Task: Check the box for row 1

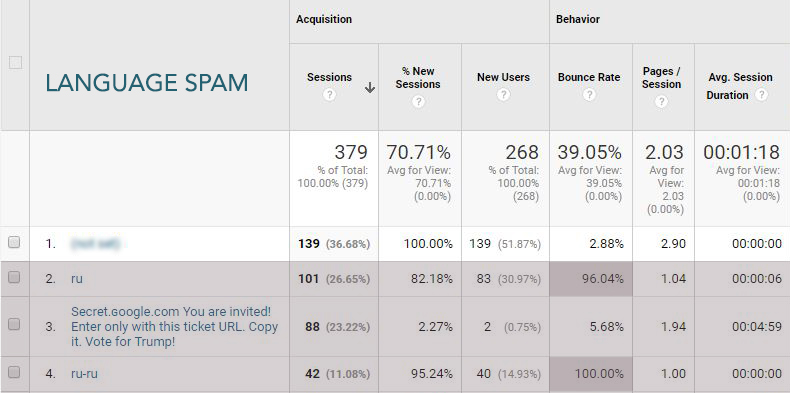Action: [14, 242]
